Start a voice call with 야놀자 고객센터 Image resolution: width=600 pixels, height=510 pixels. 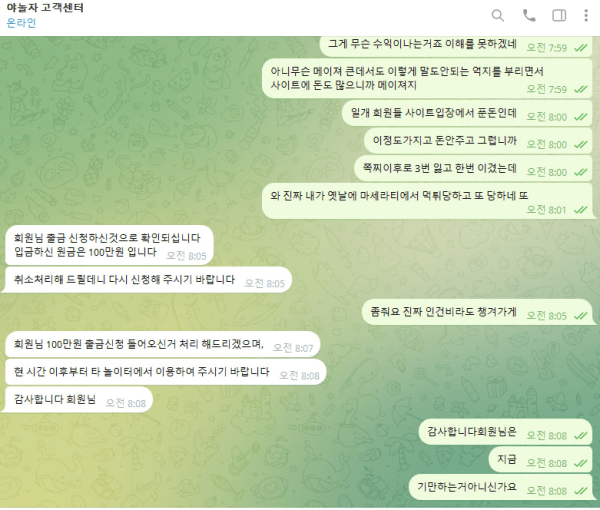pos(529,16)
